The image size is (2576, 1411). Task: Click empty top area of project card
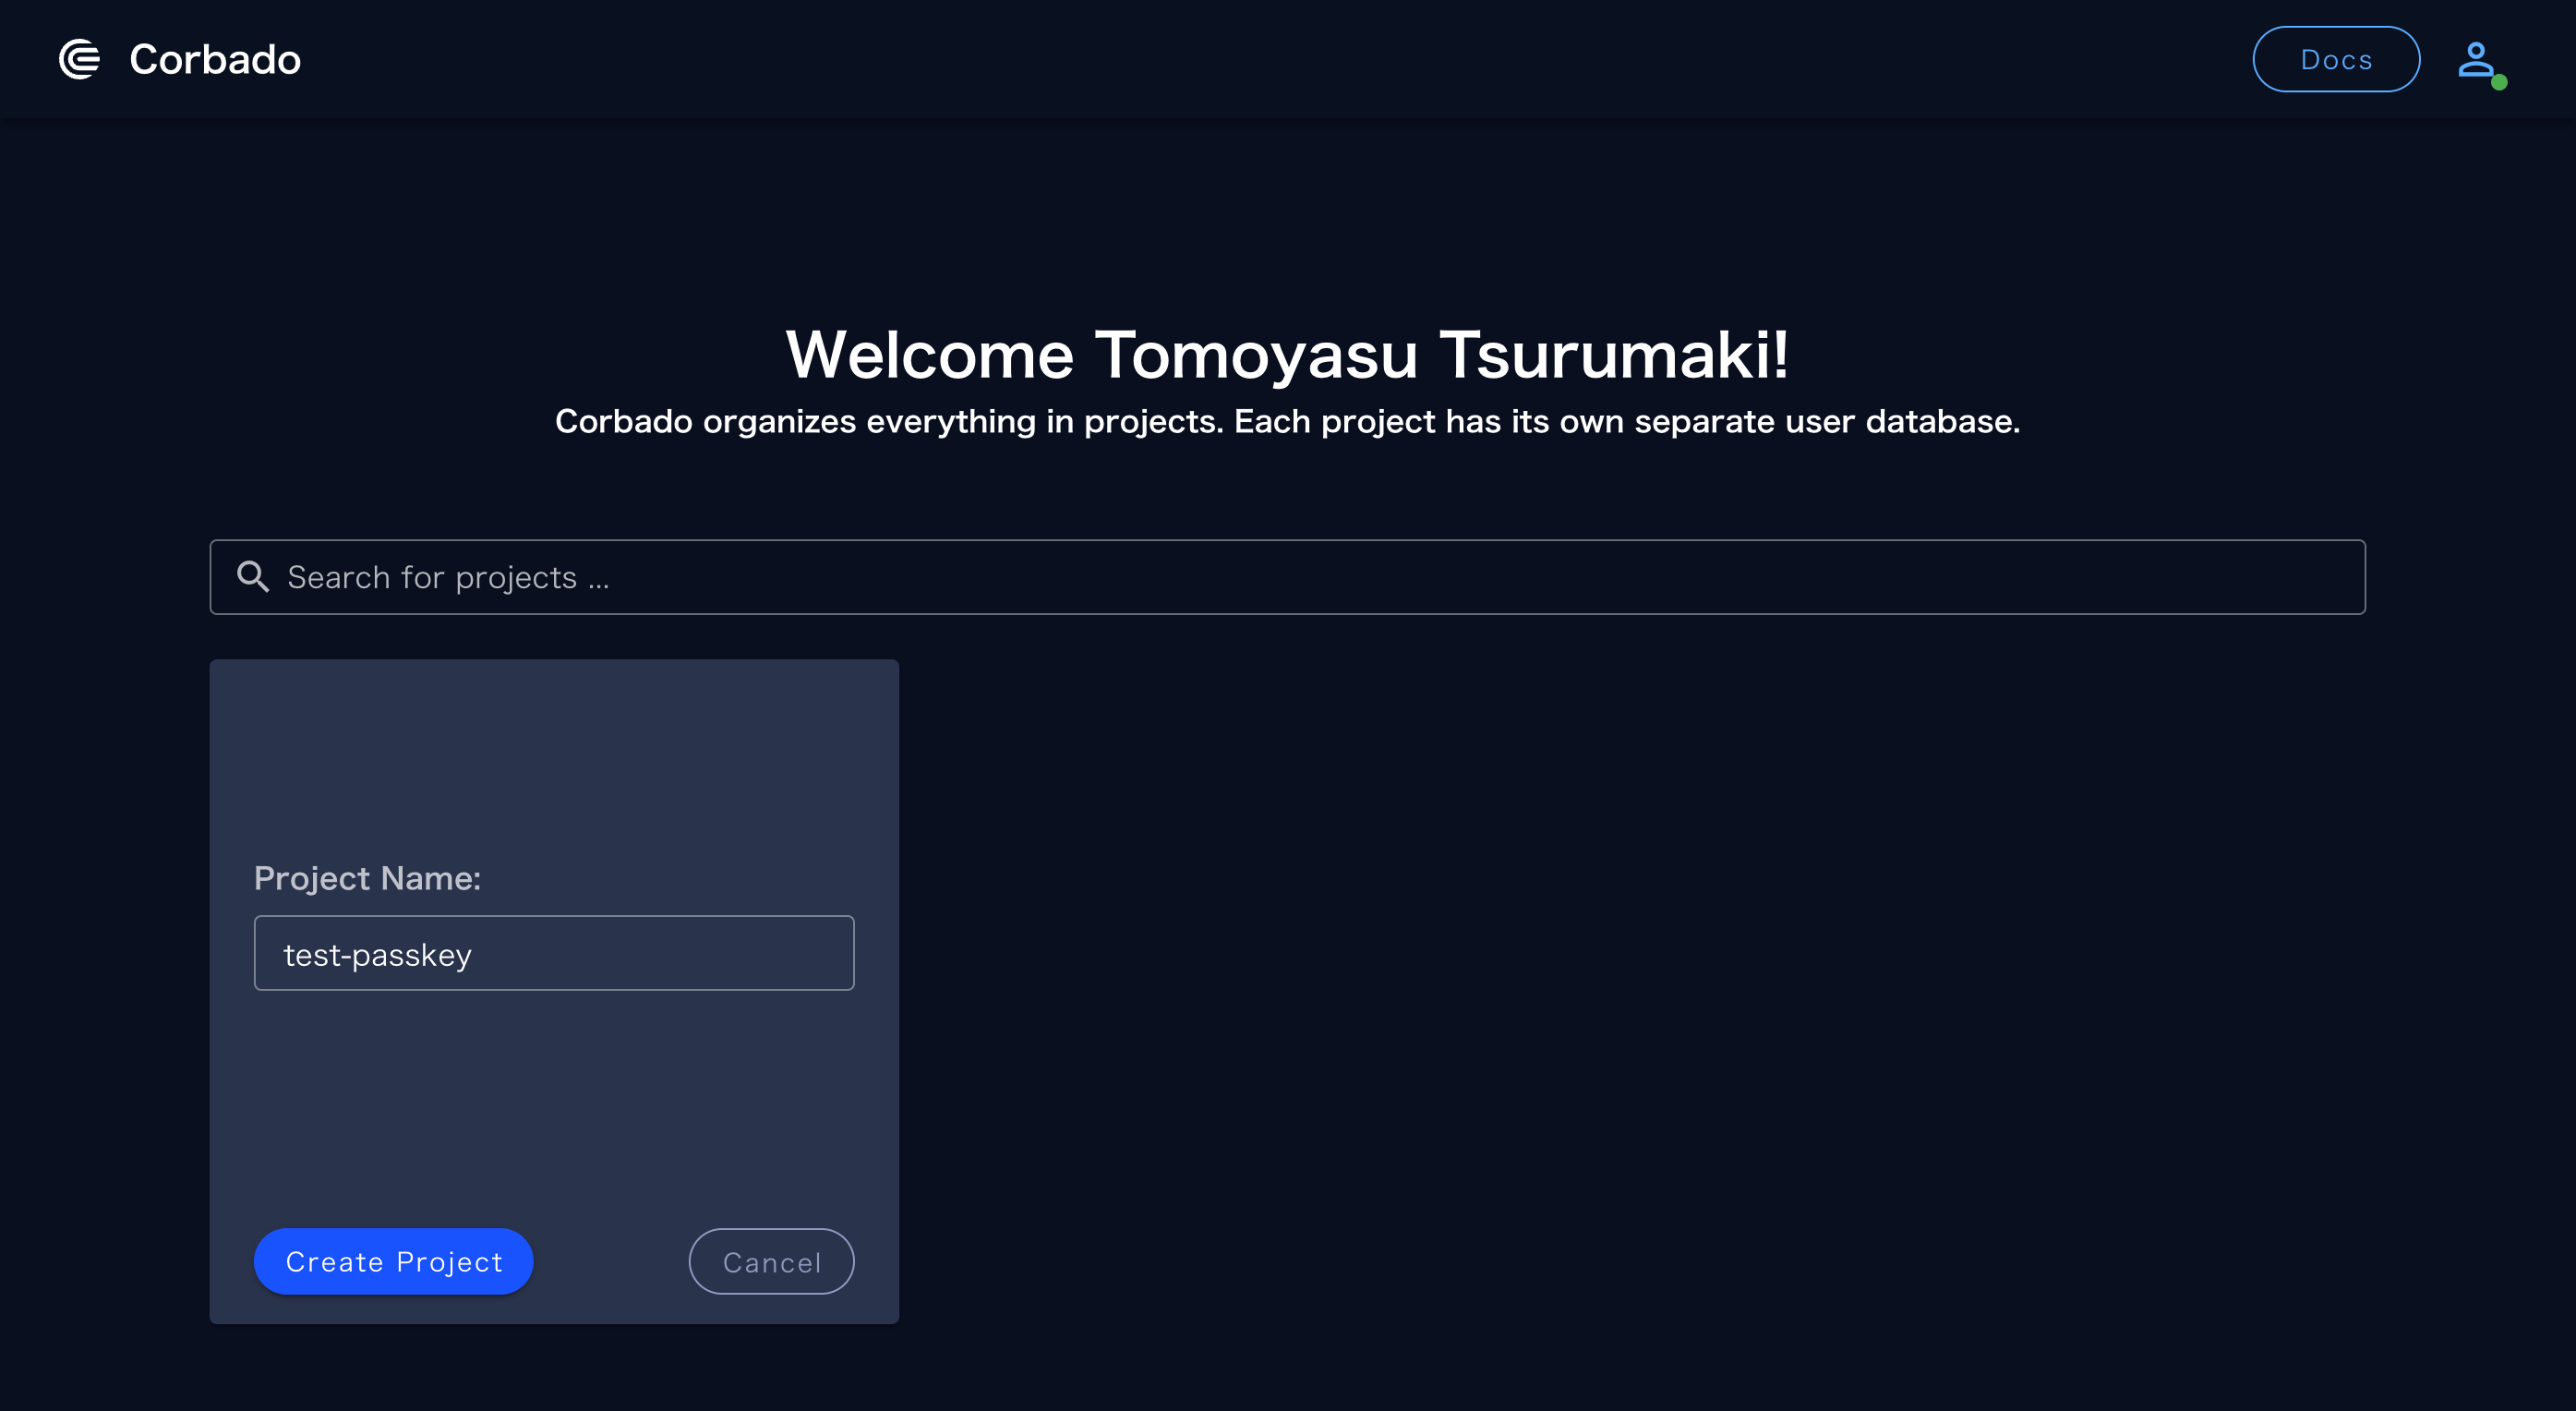coord(553,750)
